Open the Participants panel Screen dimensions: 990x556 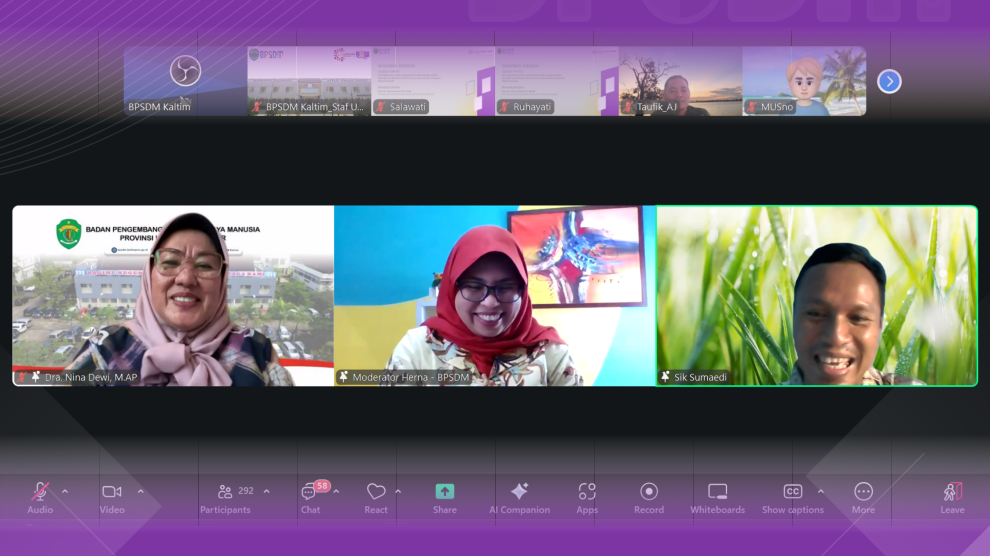click(x=225, y=495)
